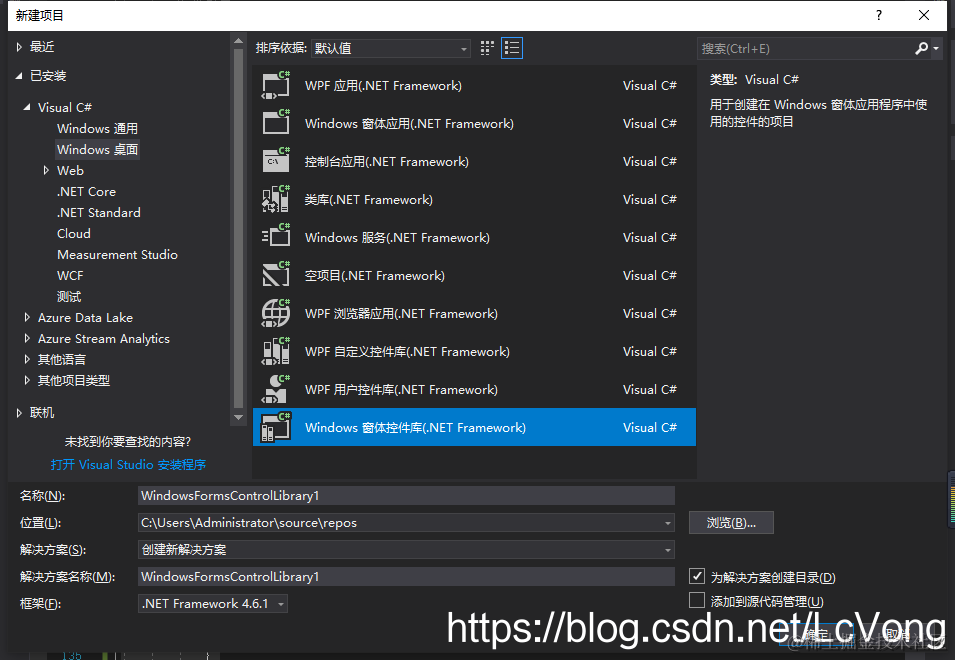
Task: Click the Console App template icon
Action: pos(276,161)
